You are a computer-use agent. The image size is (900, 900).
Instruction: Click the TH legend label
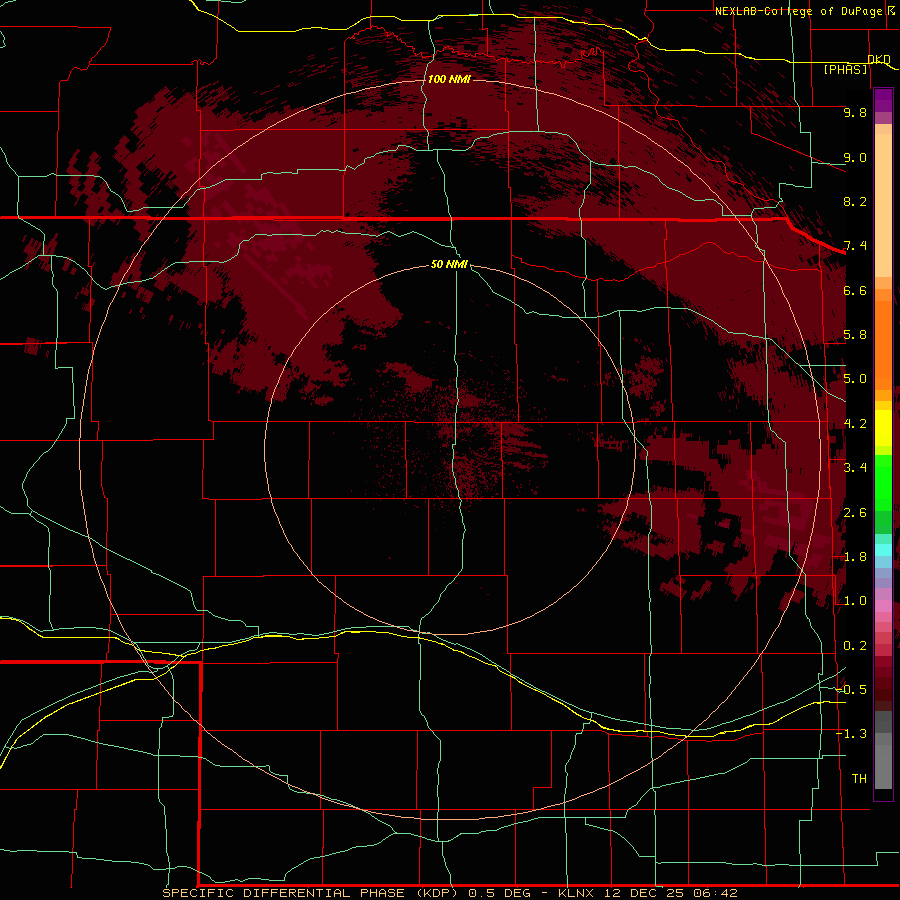tap(859, 779)
